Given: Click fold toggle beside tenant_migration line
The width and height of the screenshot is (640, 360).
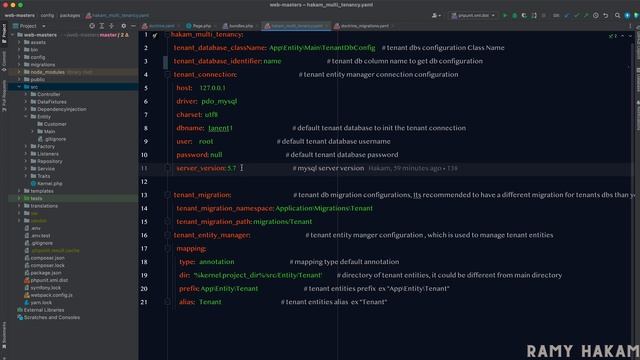Looking at the screenshot, I should 167,195.
